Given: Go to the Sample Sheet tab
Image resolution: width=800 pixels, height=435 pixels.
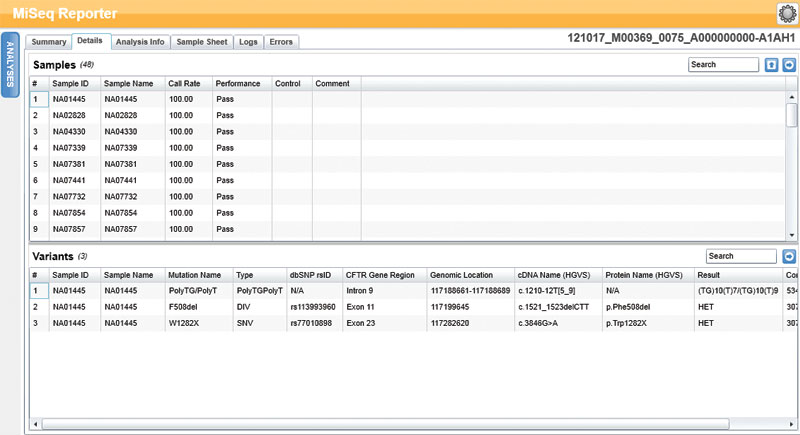Looking at the screenshot, I should (x=202, y=42).
